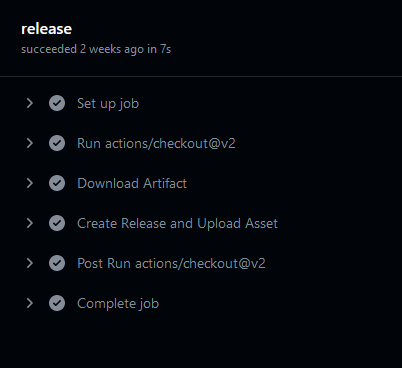The image size is (402, 368).
Task: Click checkmark beside Create Release and Upload Asset
Action: point(57,223)
